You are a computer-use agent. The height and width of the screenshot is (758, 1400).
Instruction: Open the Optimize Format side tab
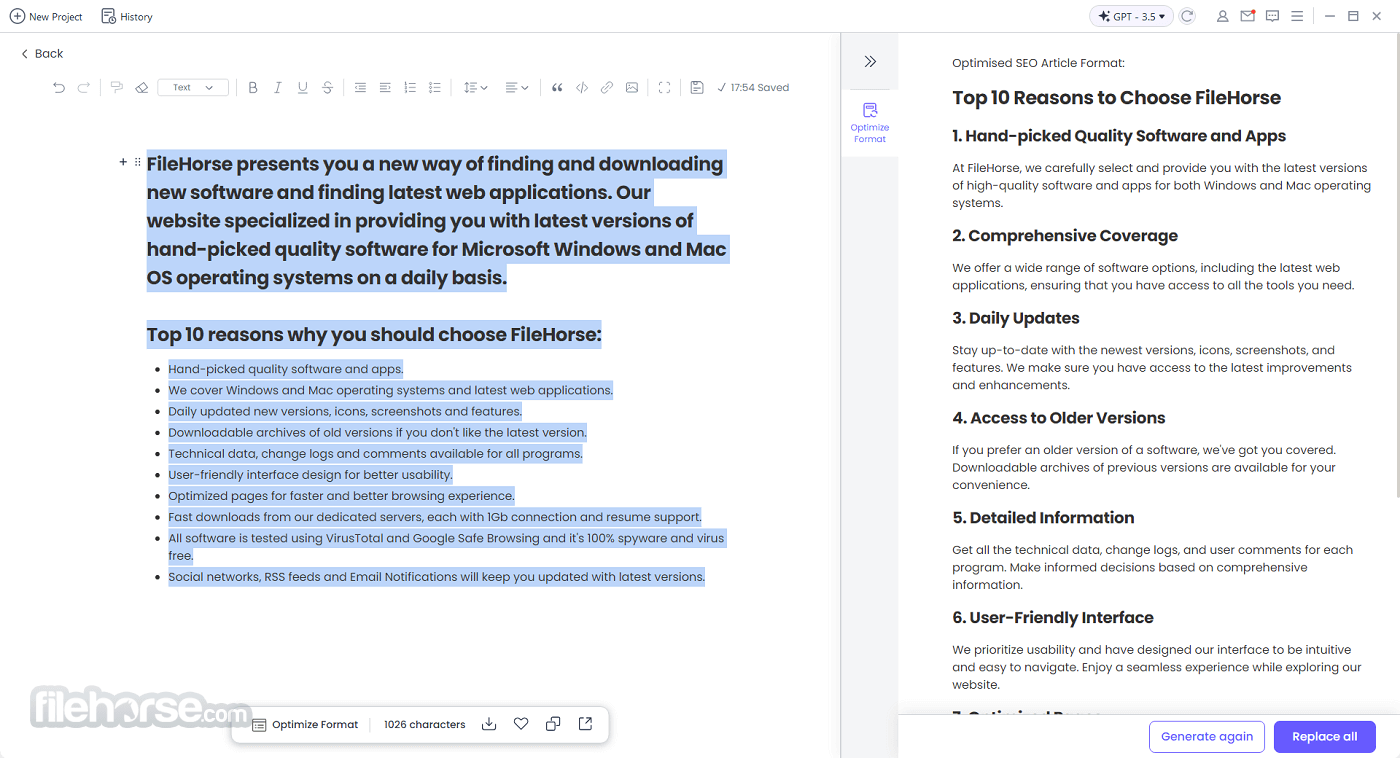click(x=870, y=122)
